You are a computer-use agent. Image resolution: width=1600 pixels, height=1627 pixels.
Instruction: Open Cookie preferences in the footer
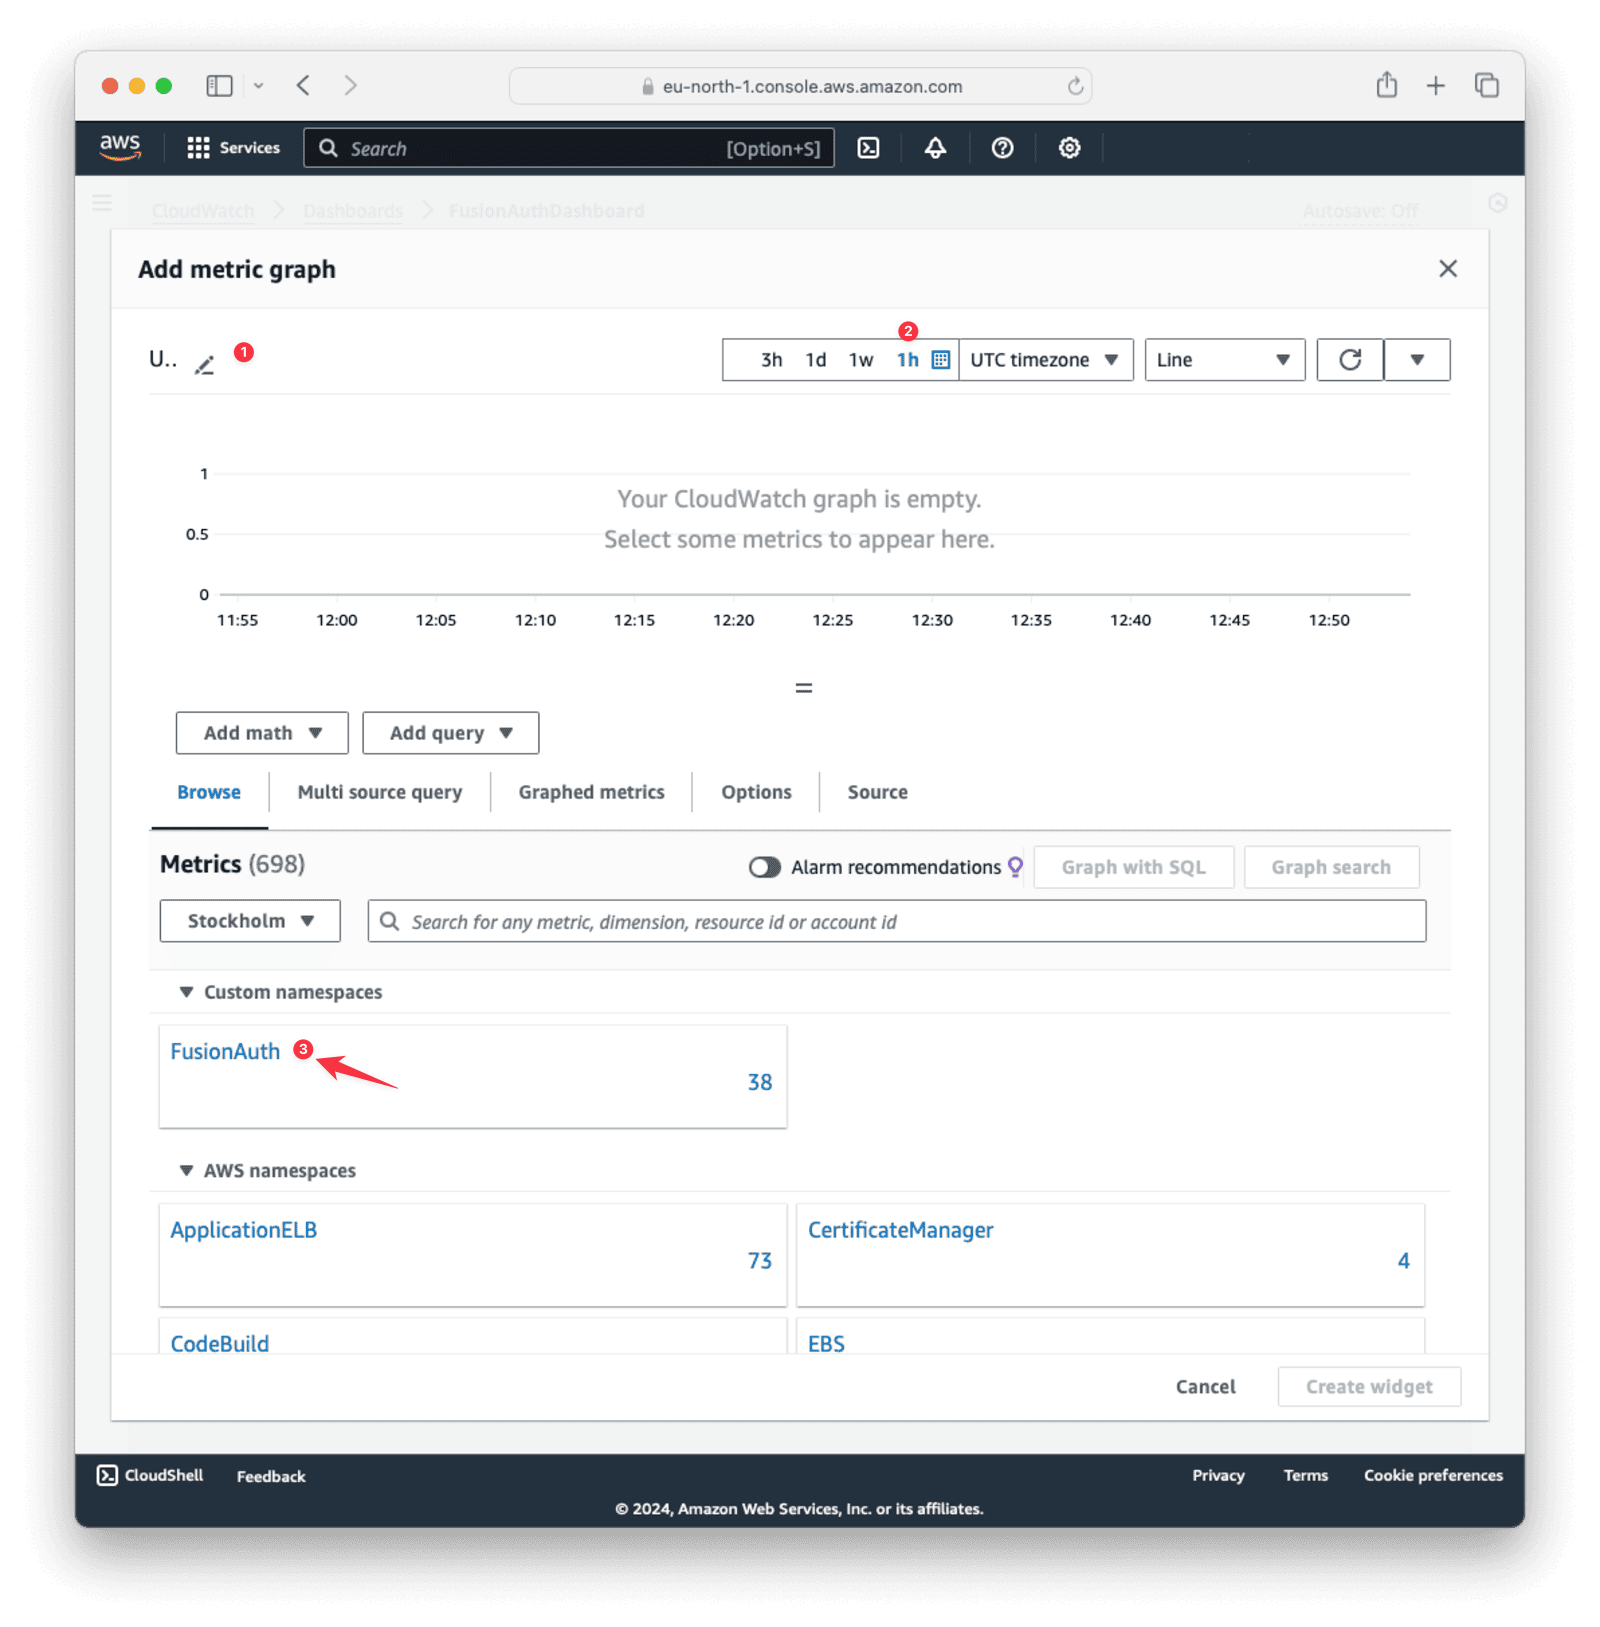1433,1475
